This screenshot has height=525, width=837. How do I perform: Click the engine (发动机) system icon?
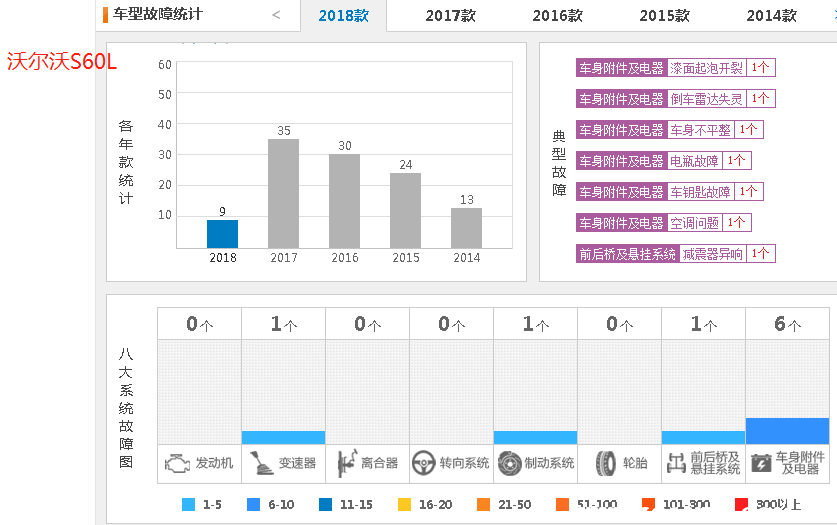tap(177, 463)
